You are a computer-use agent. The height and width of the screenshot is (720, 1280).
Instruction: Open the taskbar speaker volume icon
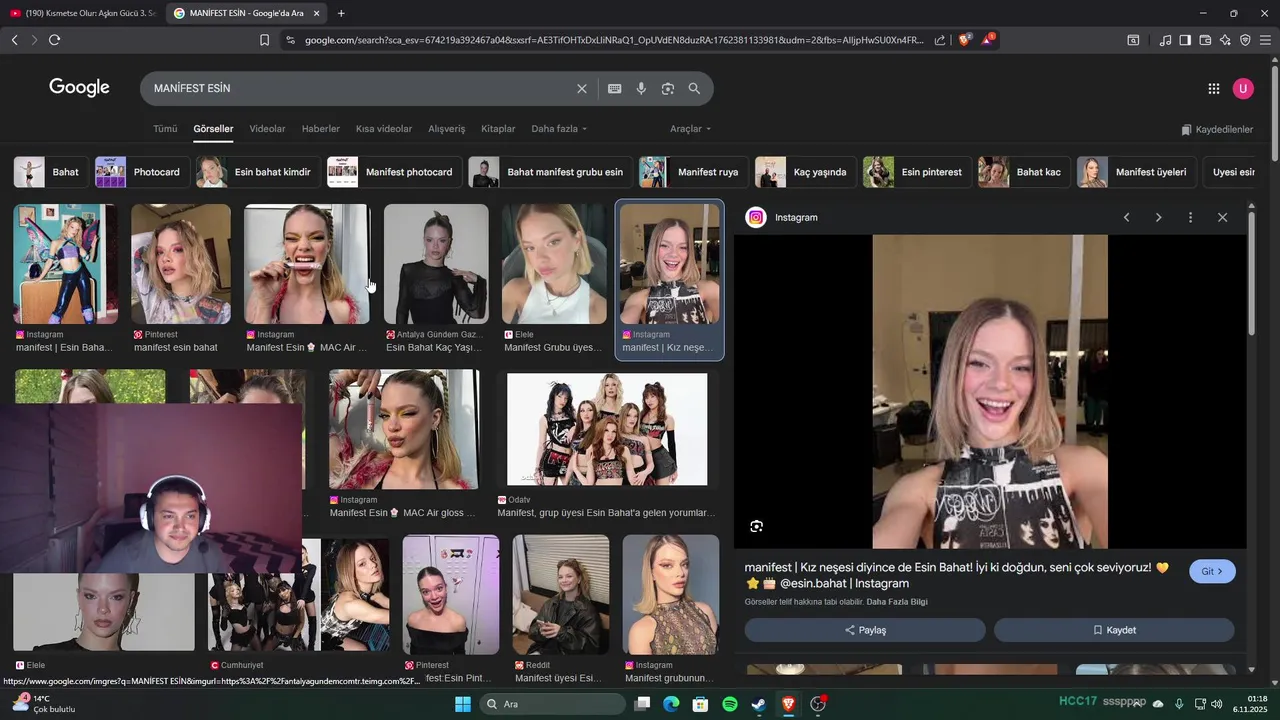point(1217,704)
